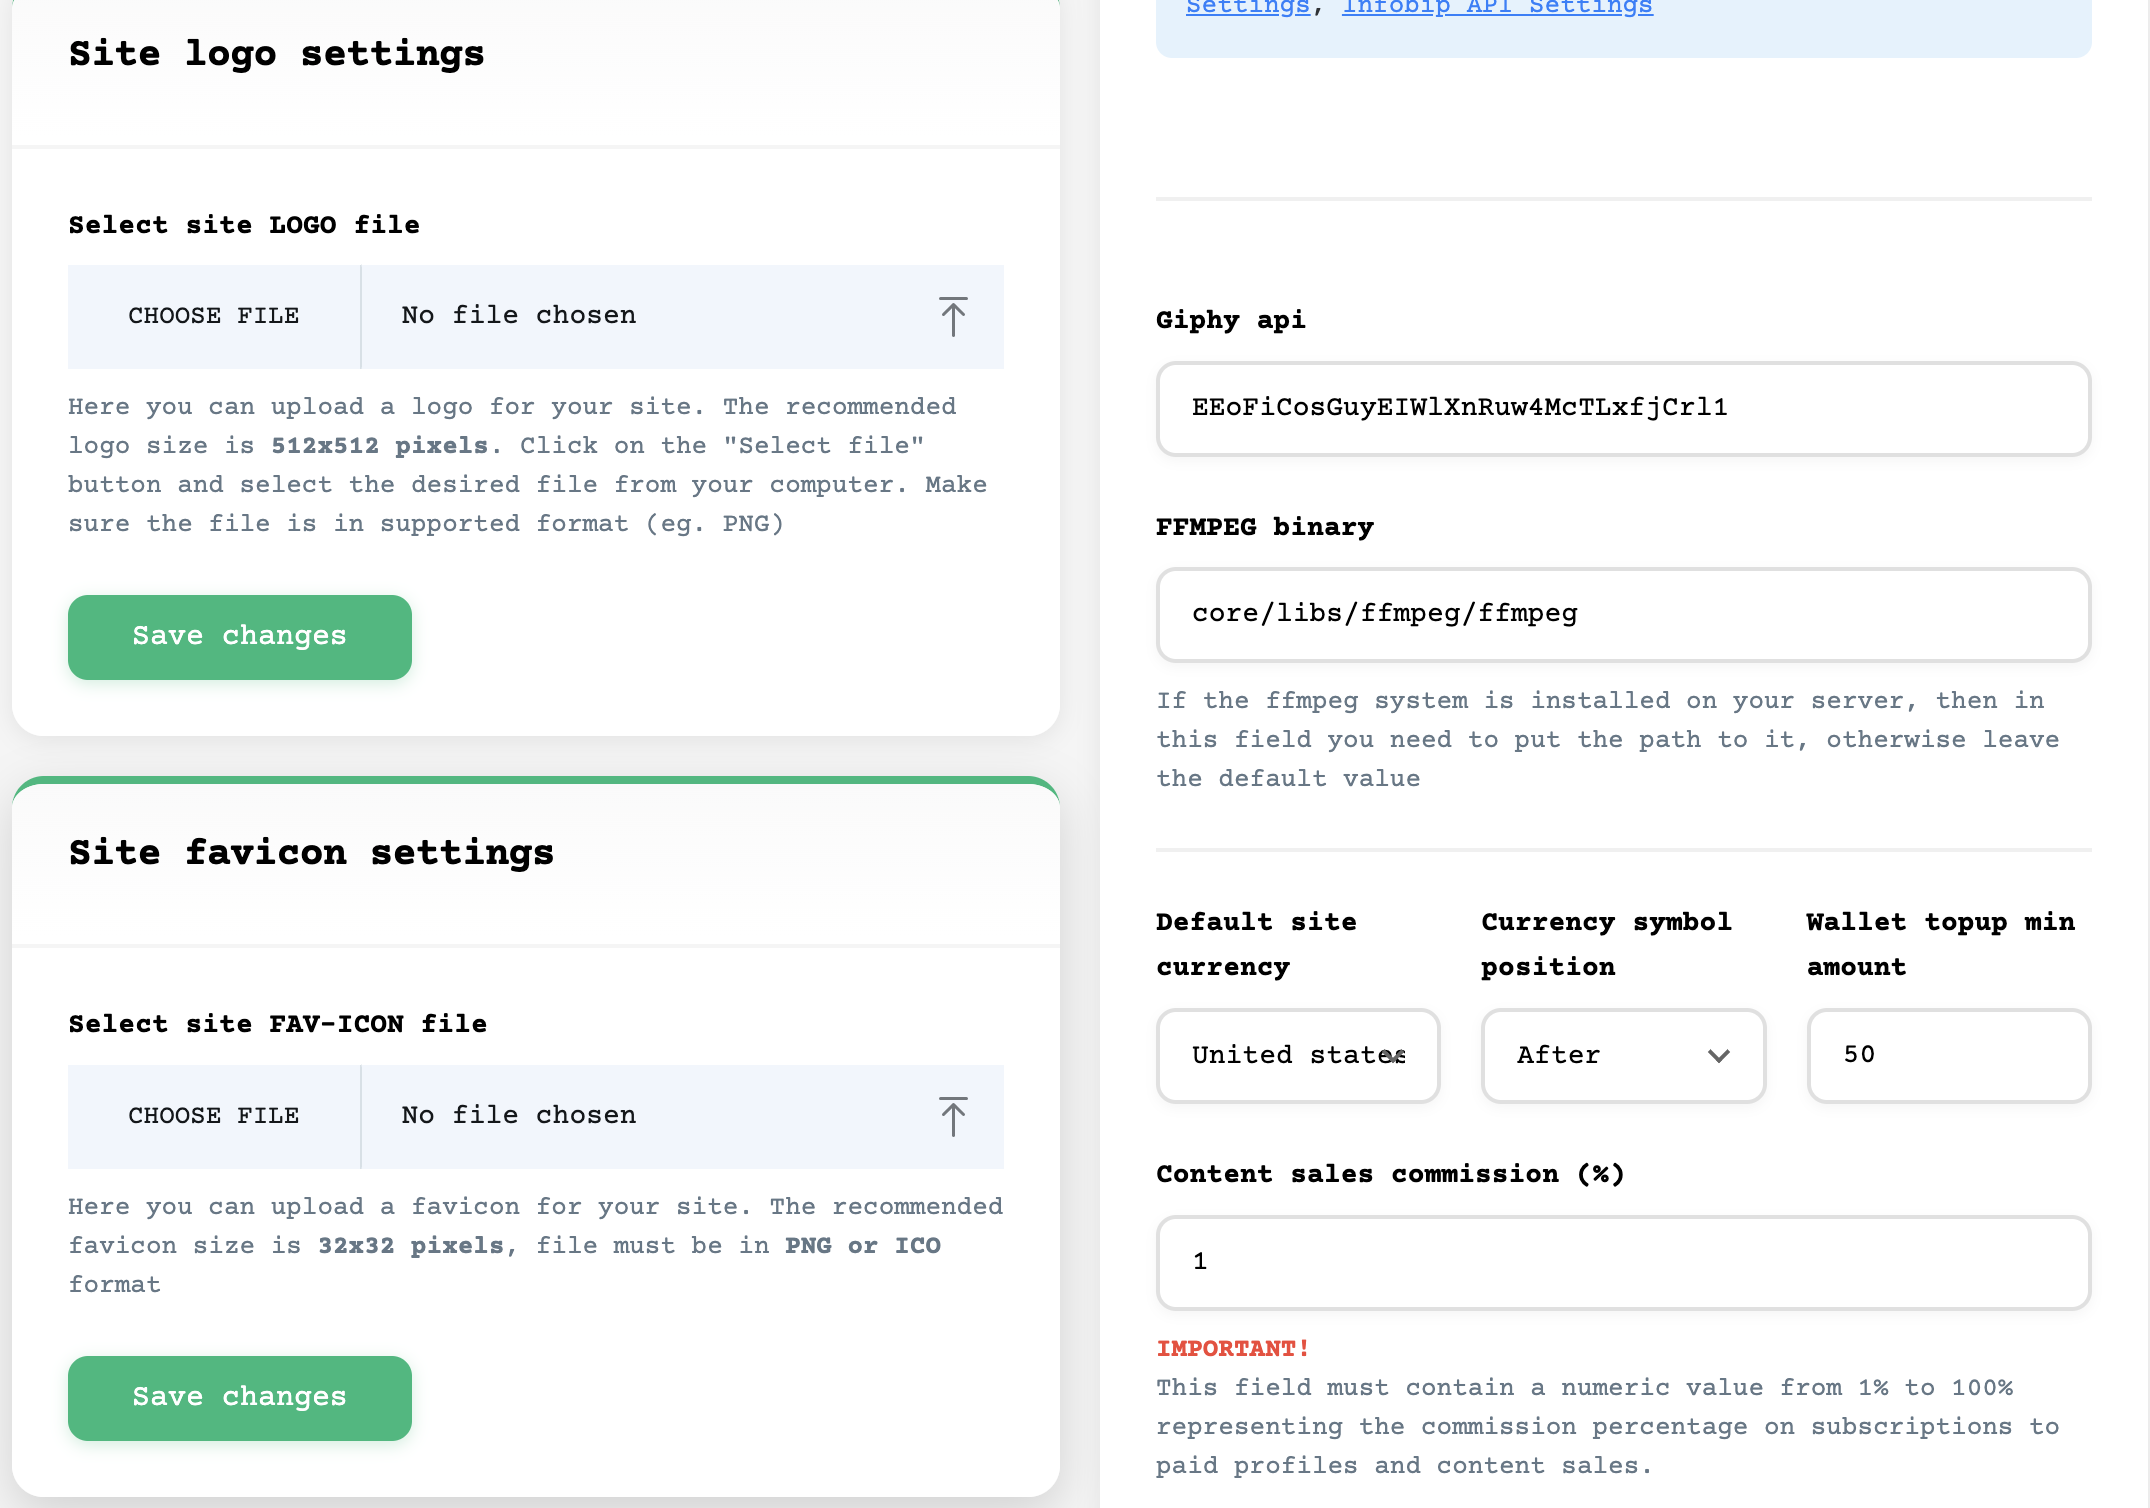The width and height of the screenshot is (2150, 1508).
Task: Click the Giphy api key field
Action: (x=1622, y=408)
